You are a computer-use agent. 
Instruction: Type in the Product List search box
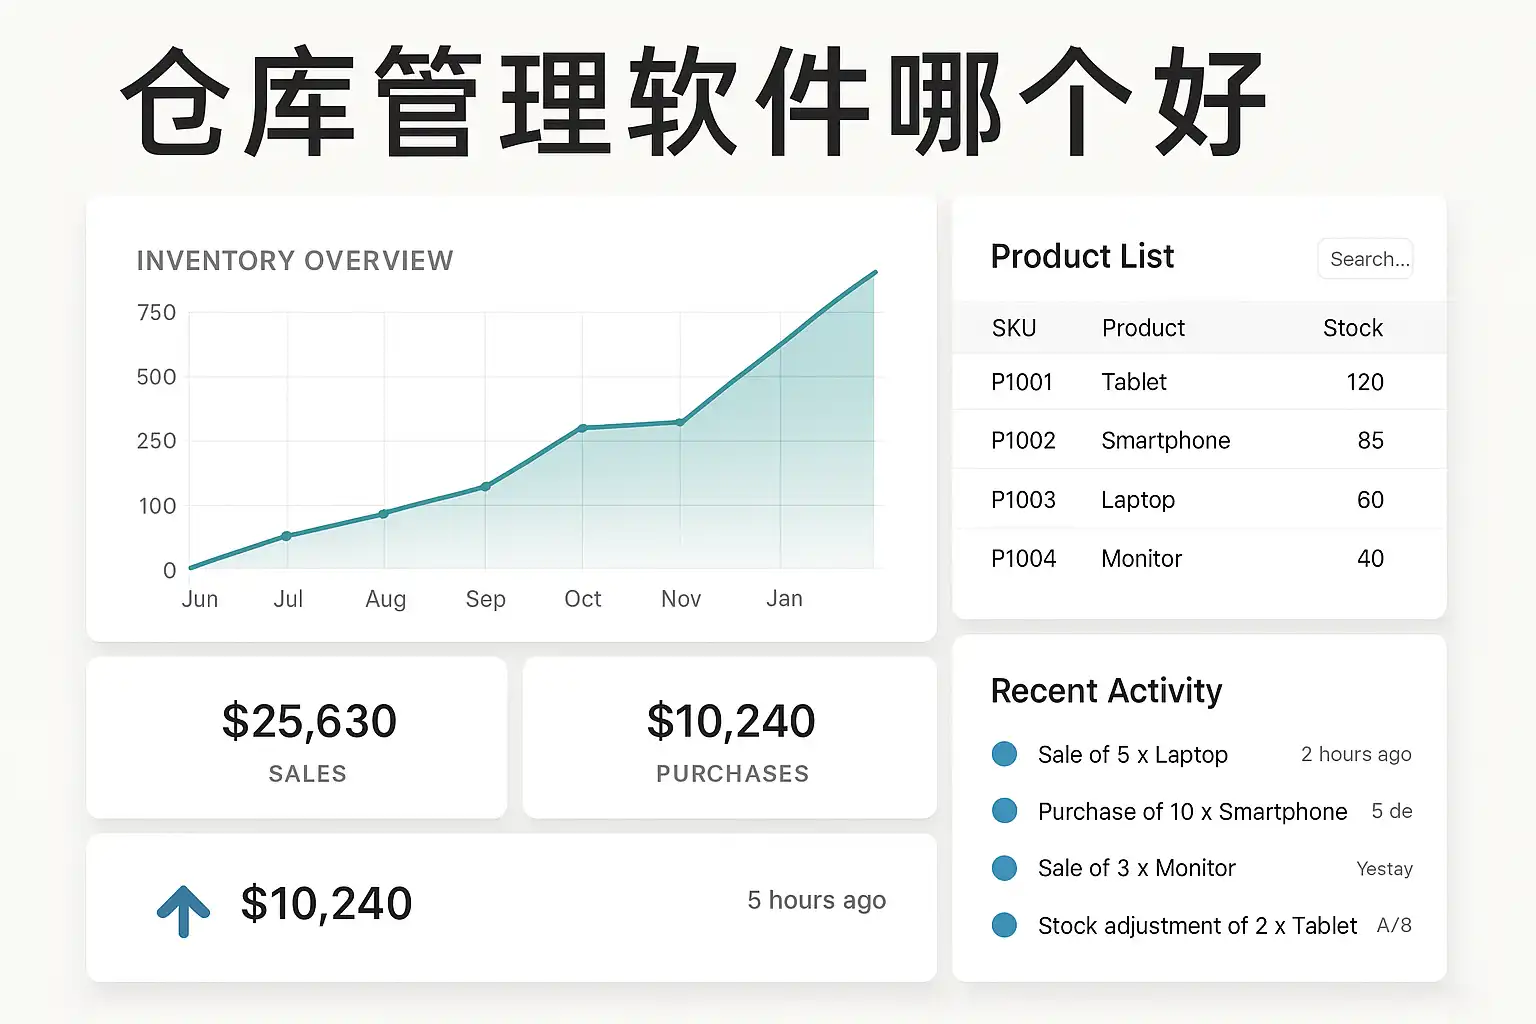point(1365,259)
